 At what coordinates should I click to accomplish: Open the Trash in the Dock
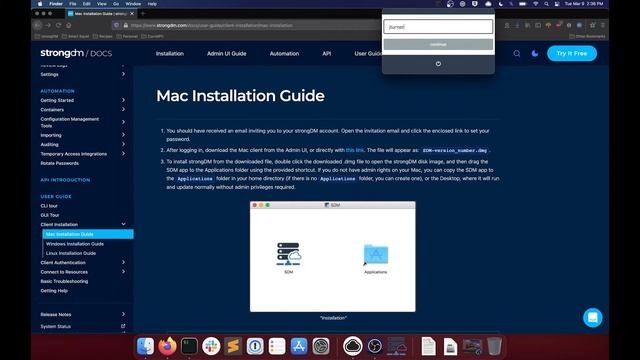tap(494, 346)
